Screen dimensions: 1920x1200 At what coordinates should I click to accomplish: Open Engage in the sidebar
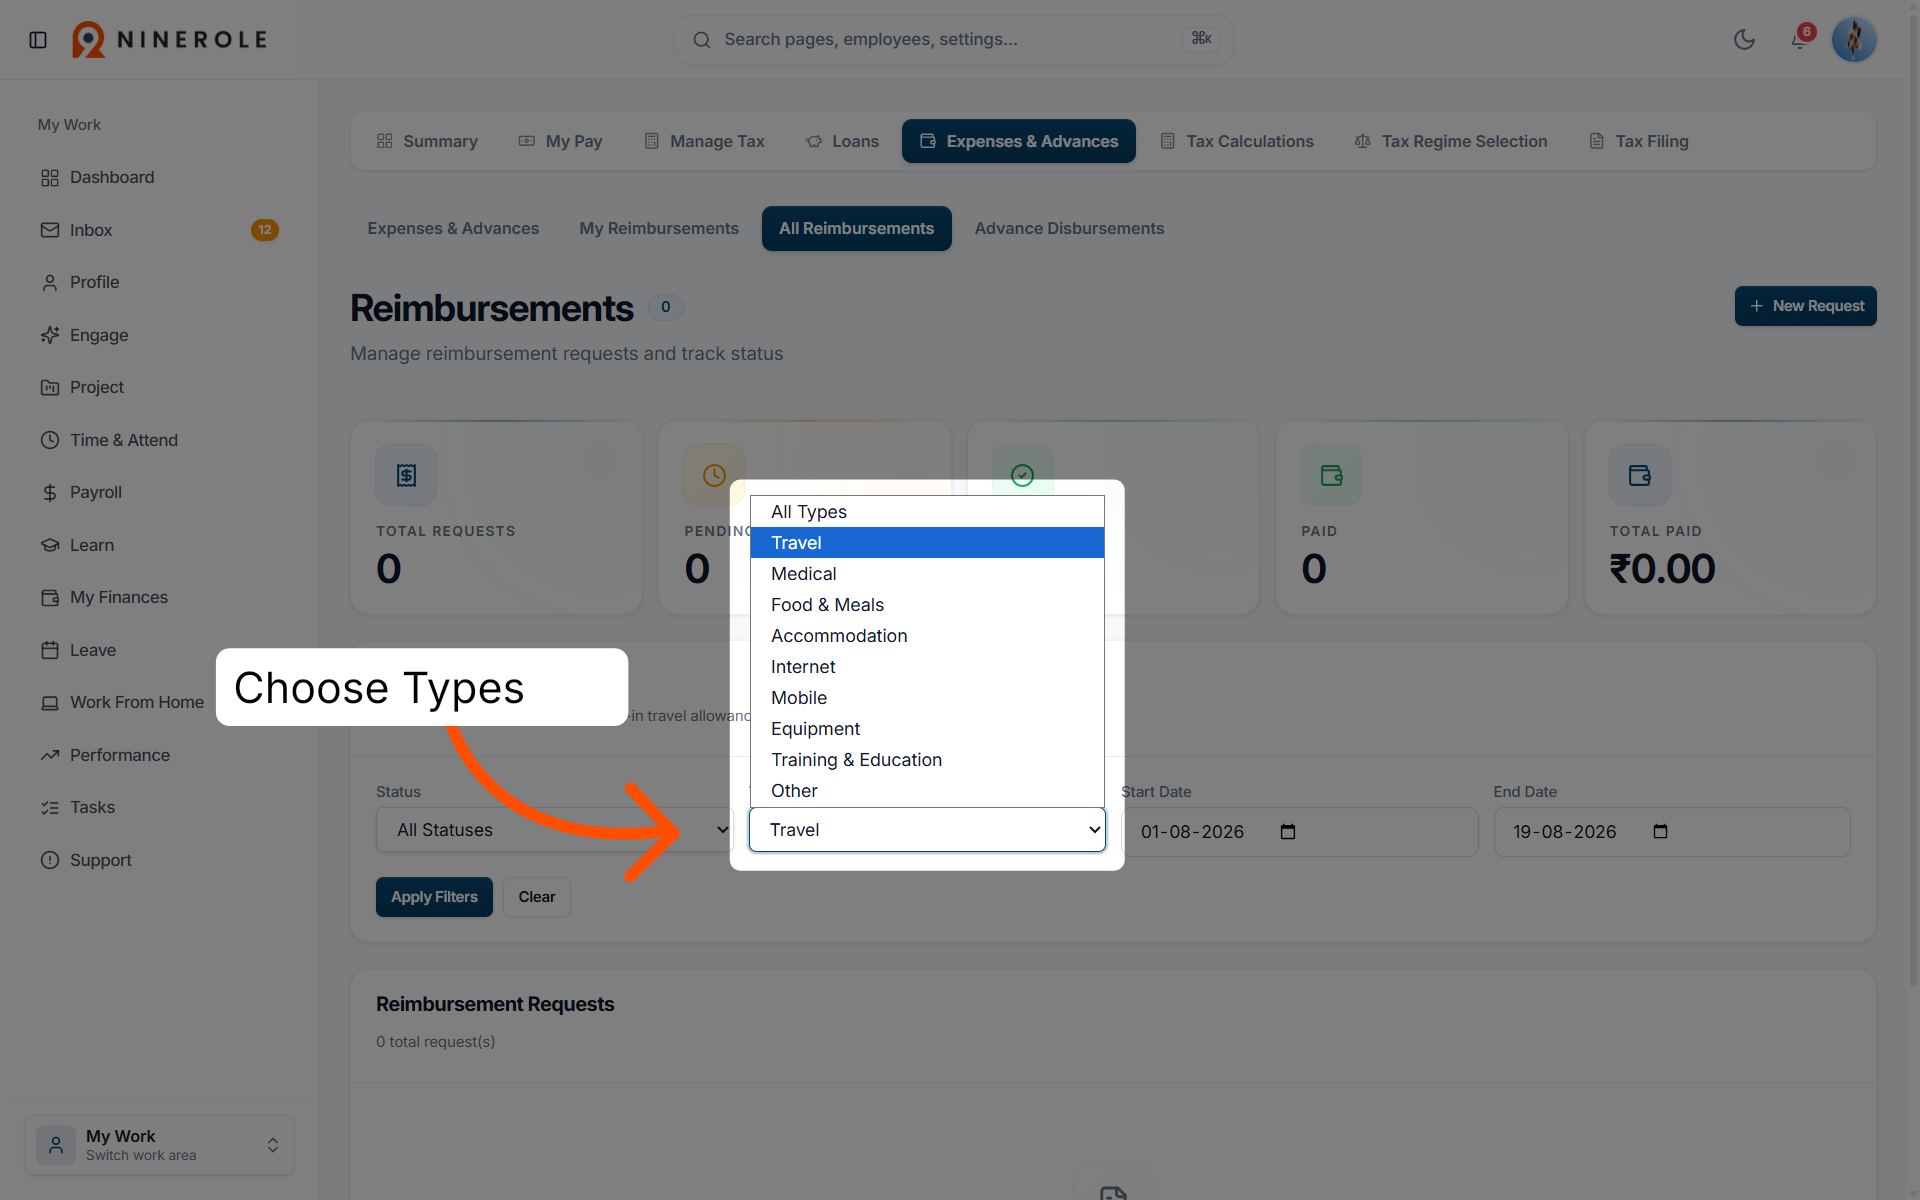point(159,335)
